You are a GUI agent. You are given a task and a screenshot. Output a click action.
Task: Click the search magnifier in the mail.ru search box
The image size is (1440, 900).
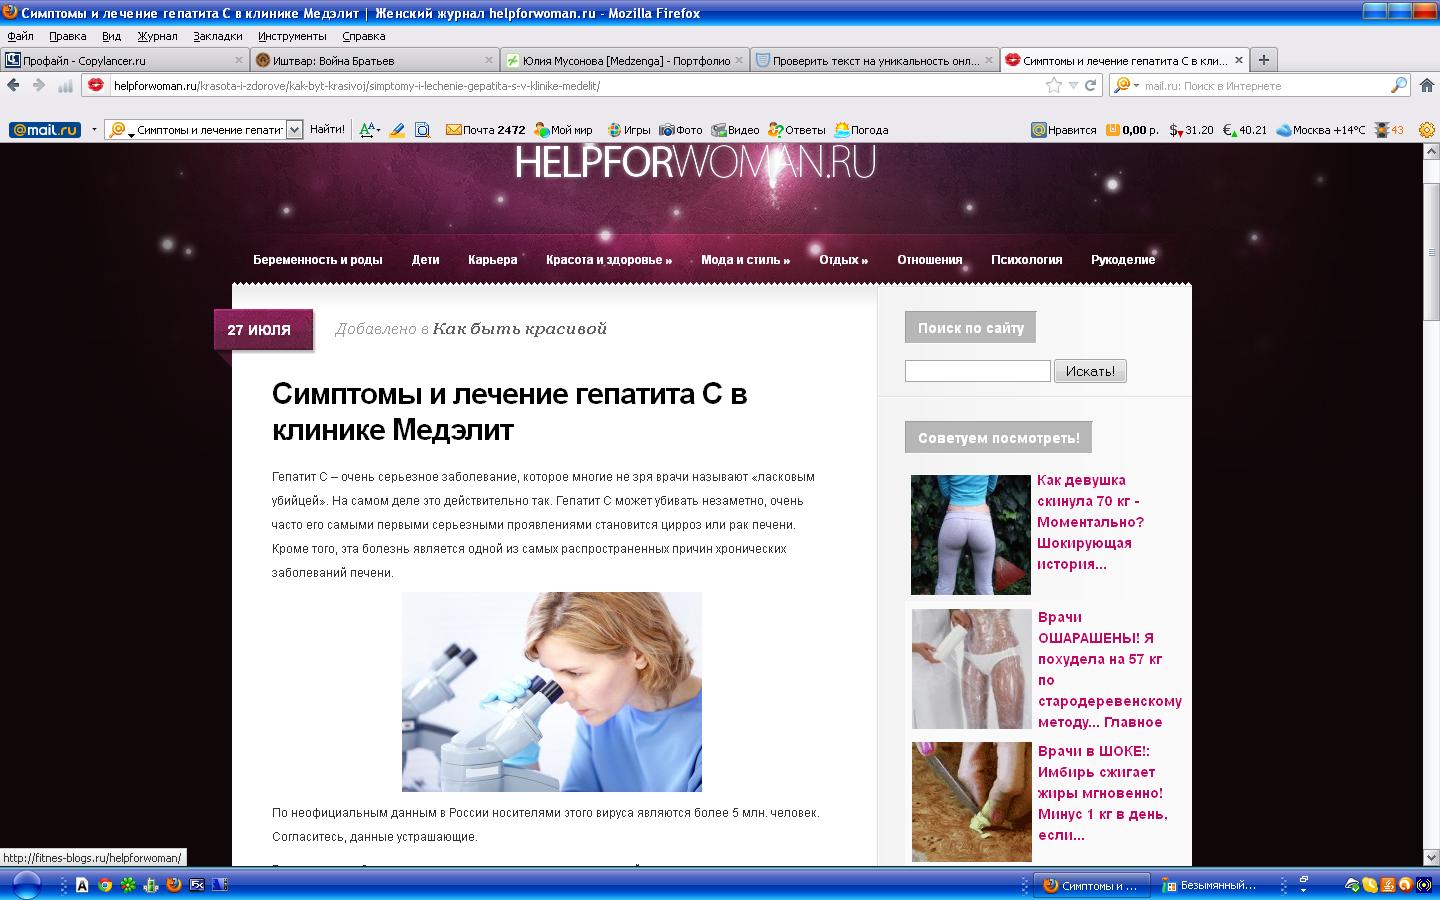click(1399, 86)
